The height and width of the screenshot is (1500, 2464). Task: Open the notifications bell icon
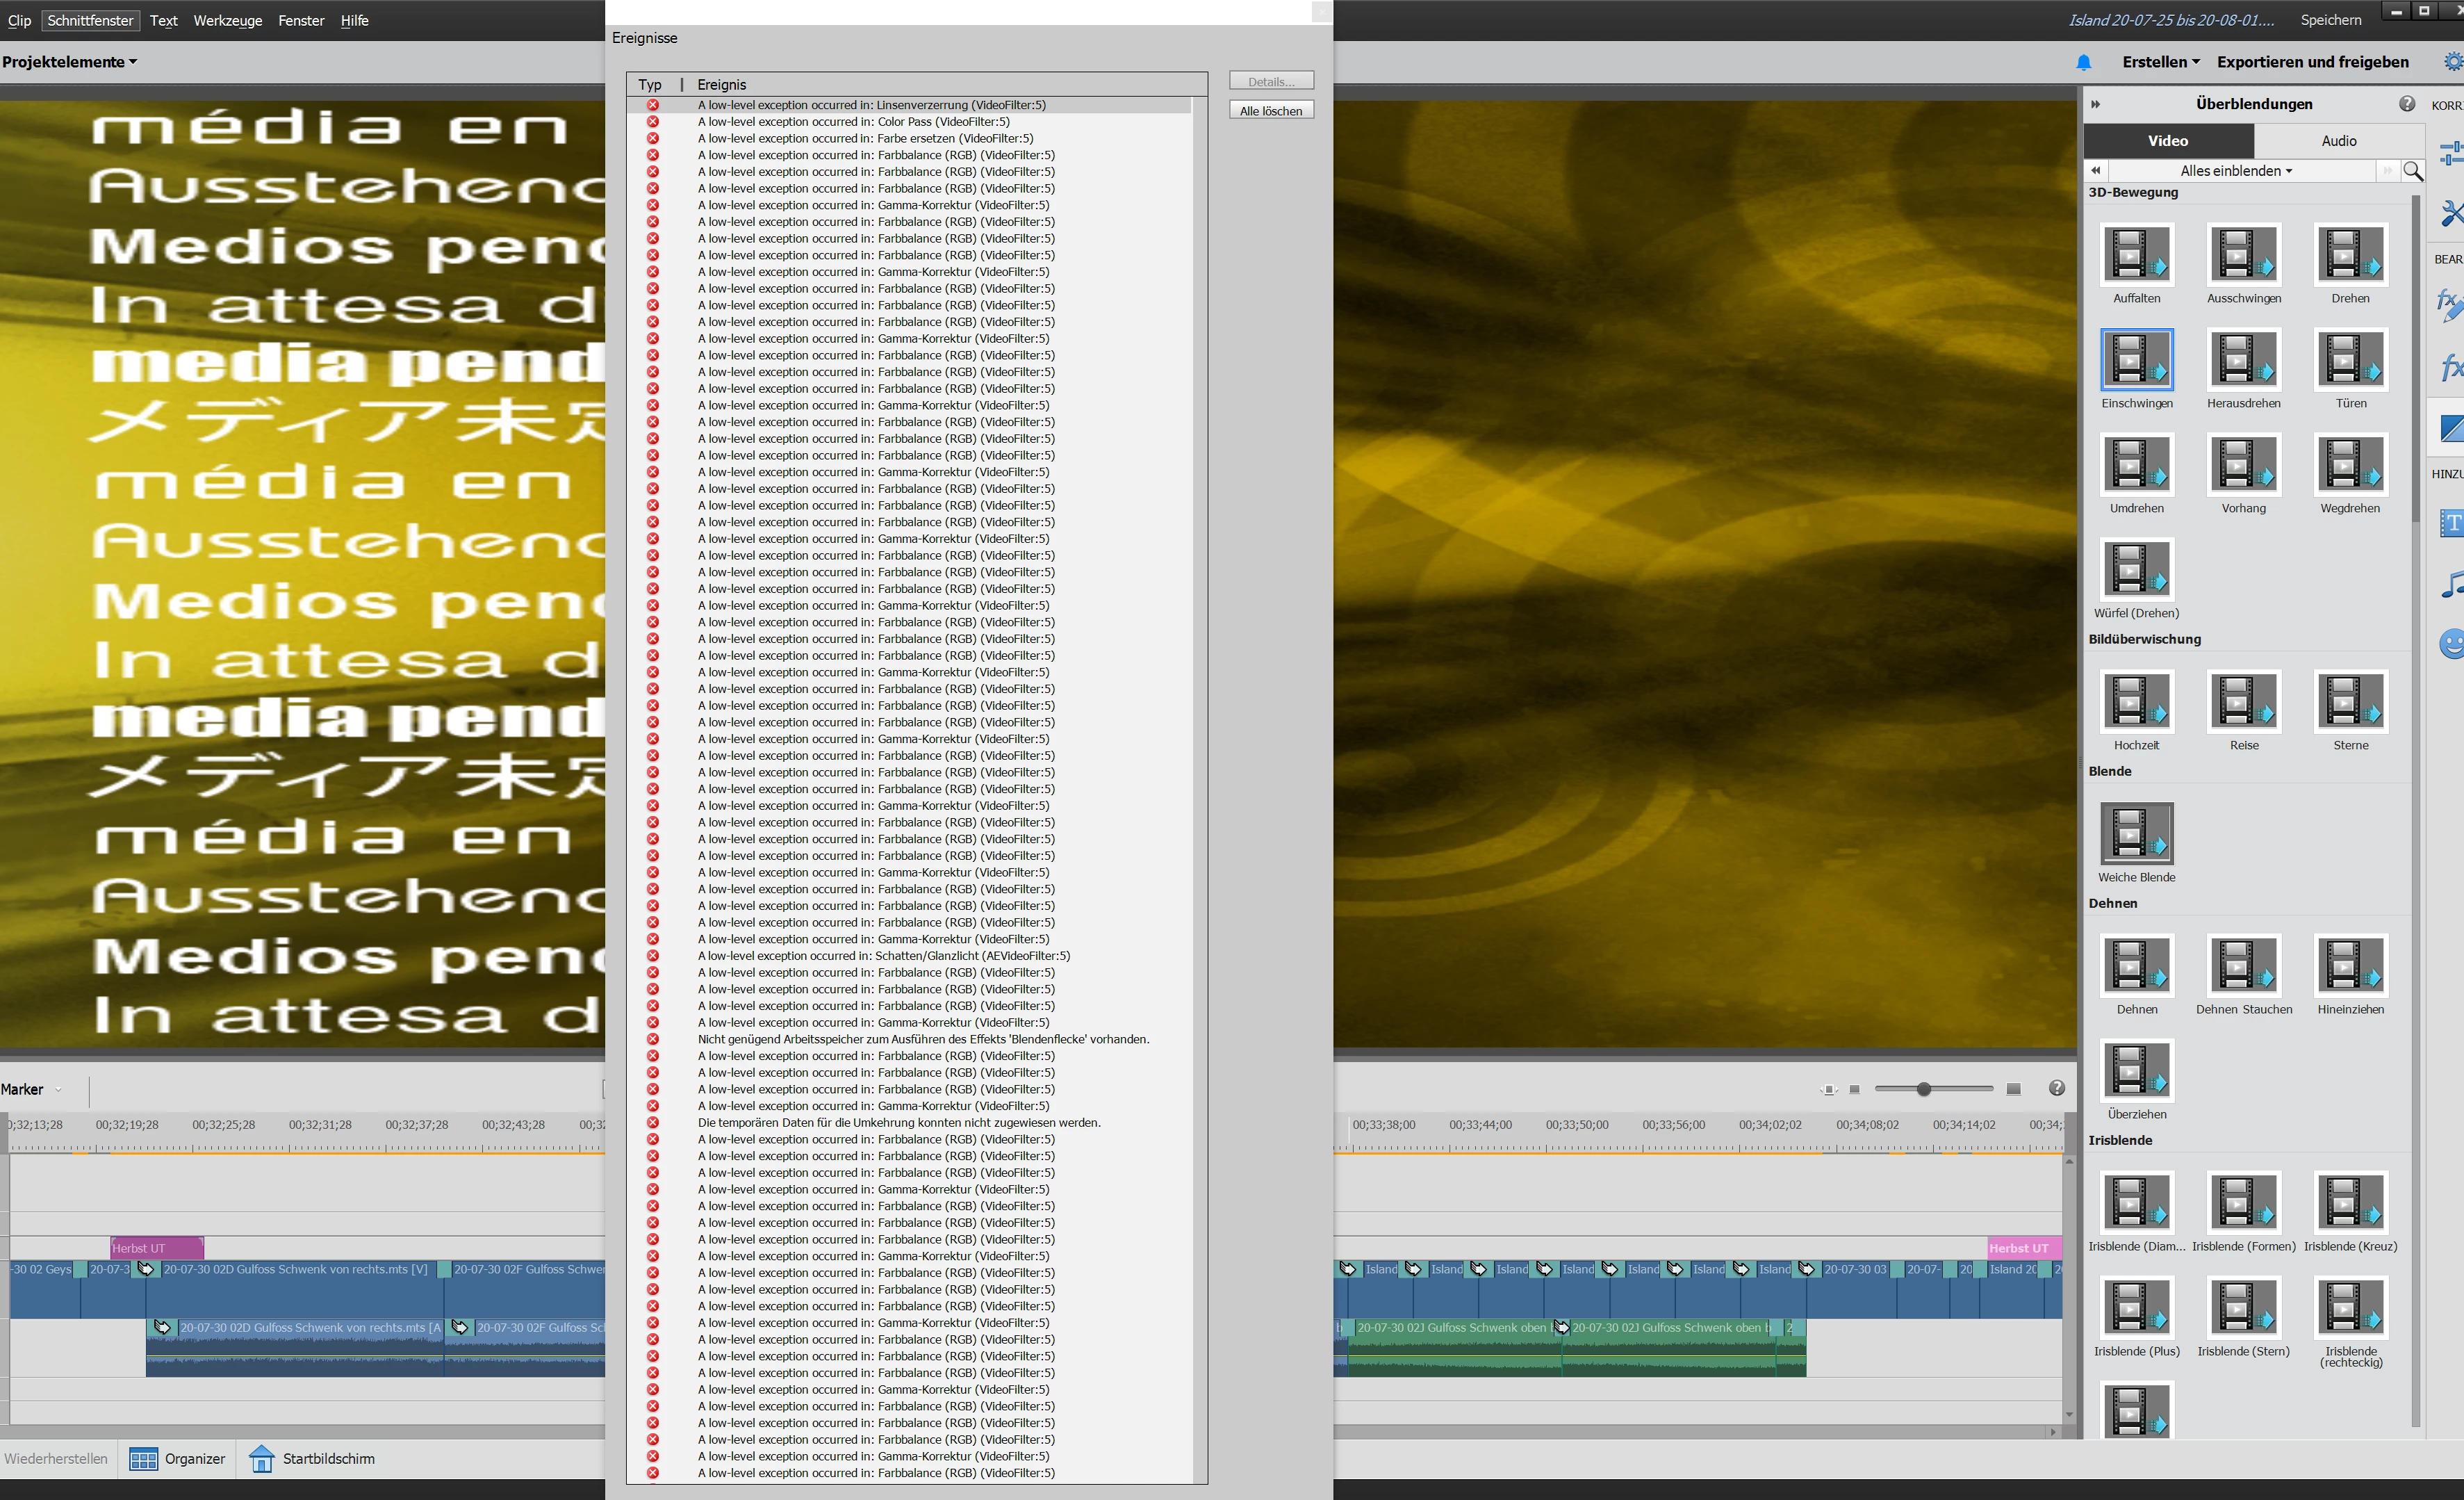pos(2083,62)
